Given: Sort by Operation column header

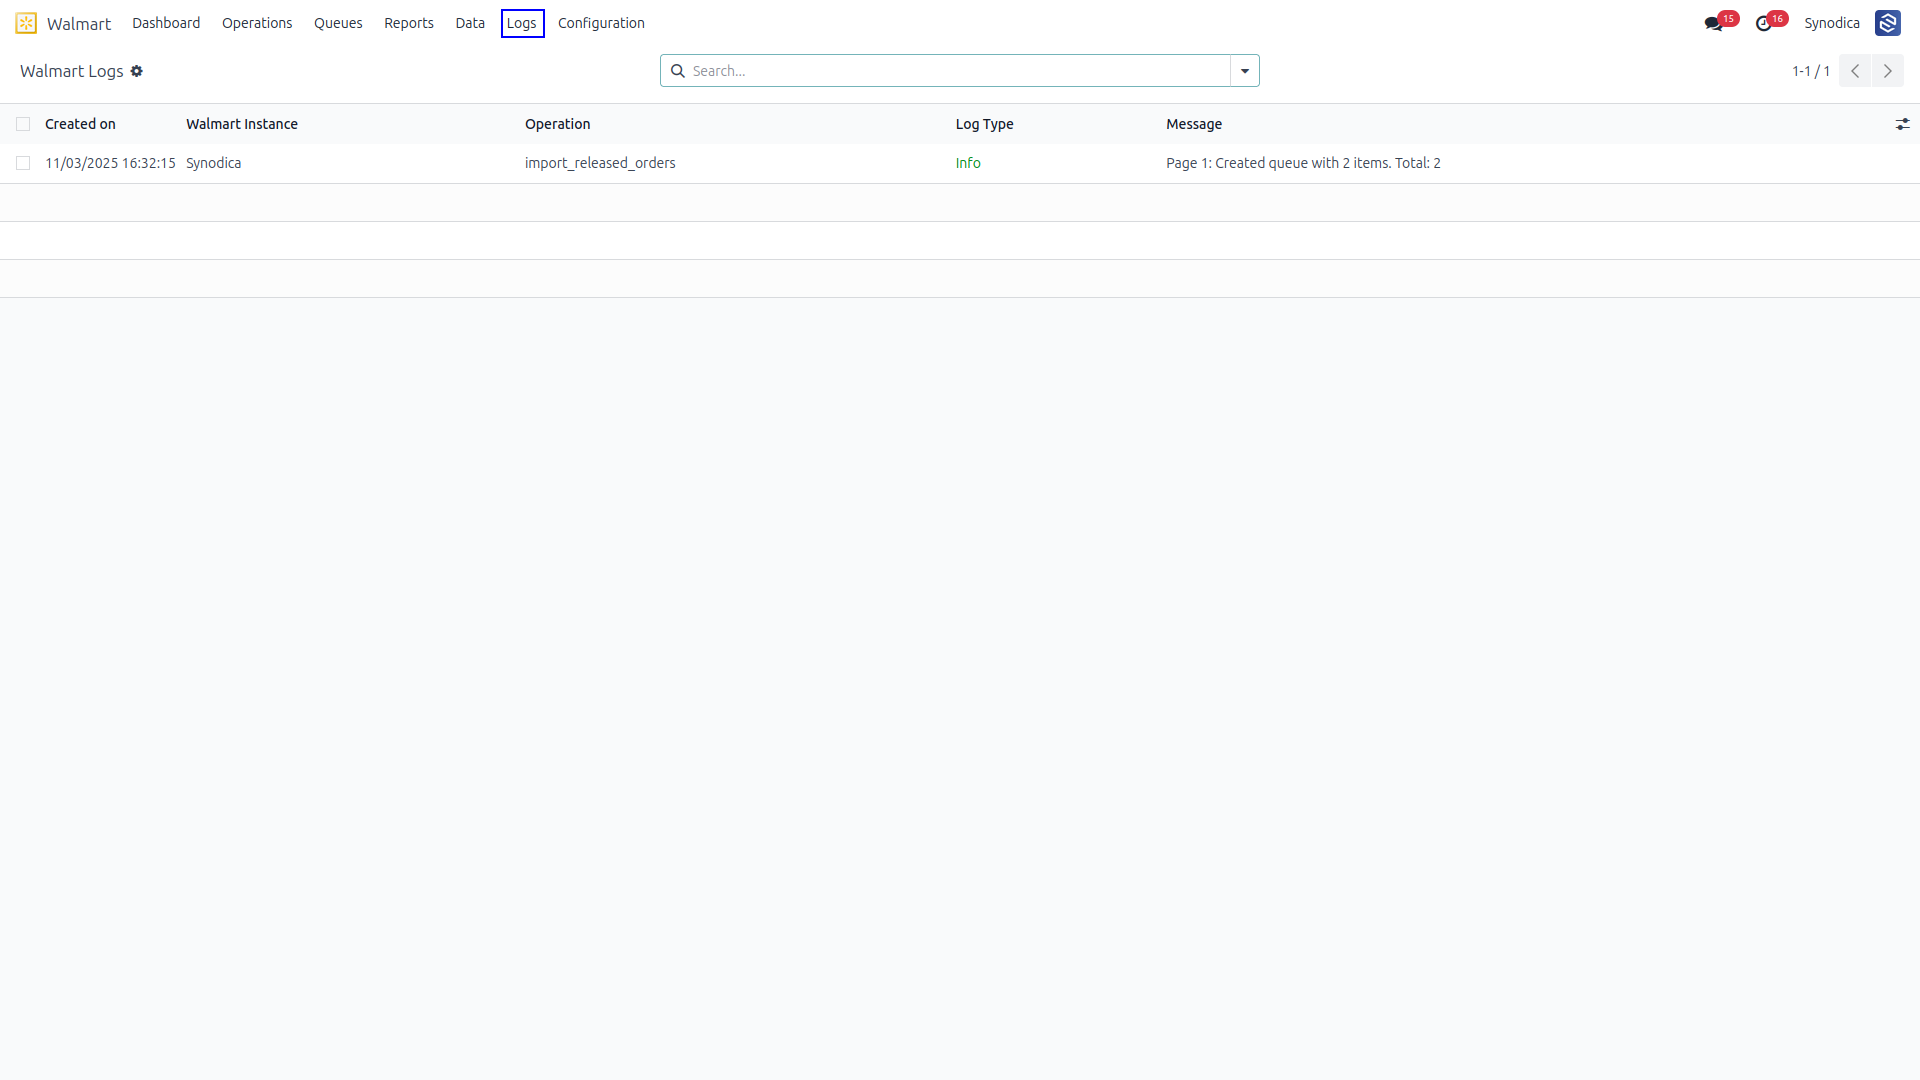Looking at the screenshot, I should pos(558,124).
